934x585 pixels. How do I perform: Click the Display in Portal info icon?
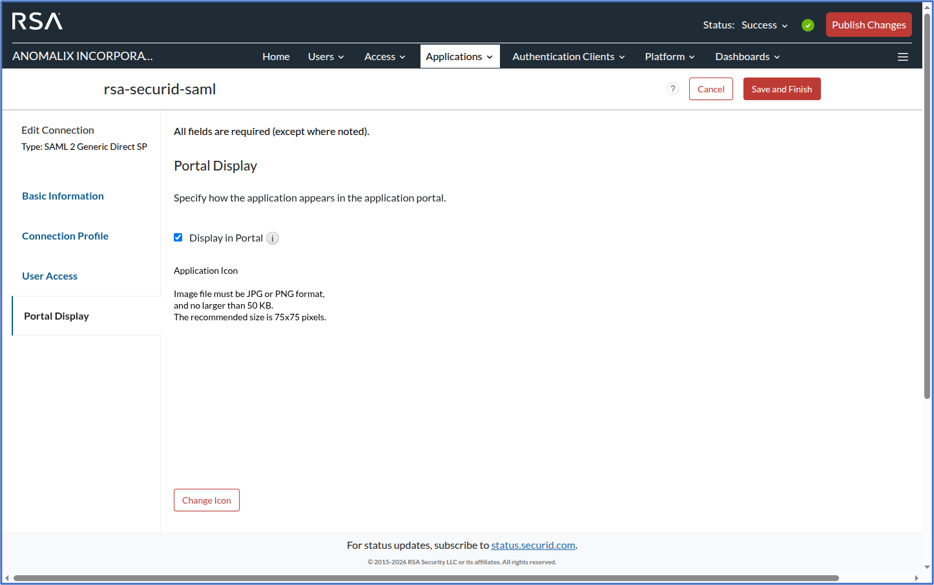(272, 238)
